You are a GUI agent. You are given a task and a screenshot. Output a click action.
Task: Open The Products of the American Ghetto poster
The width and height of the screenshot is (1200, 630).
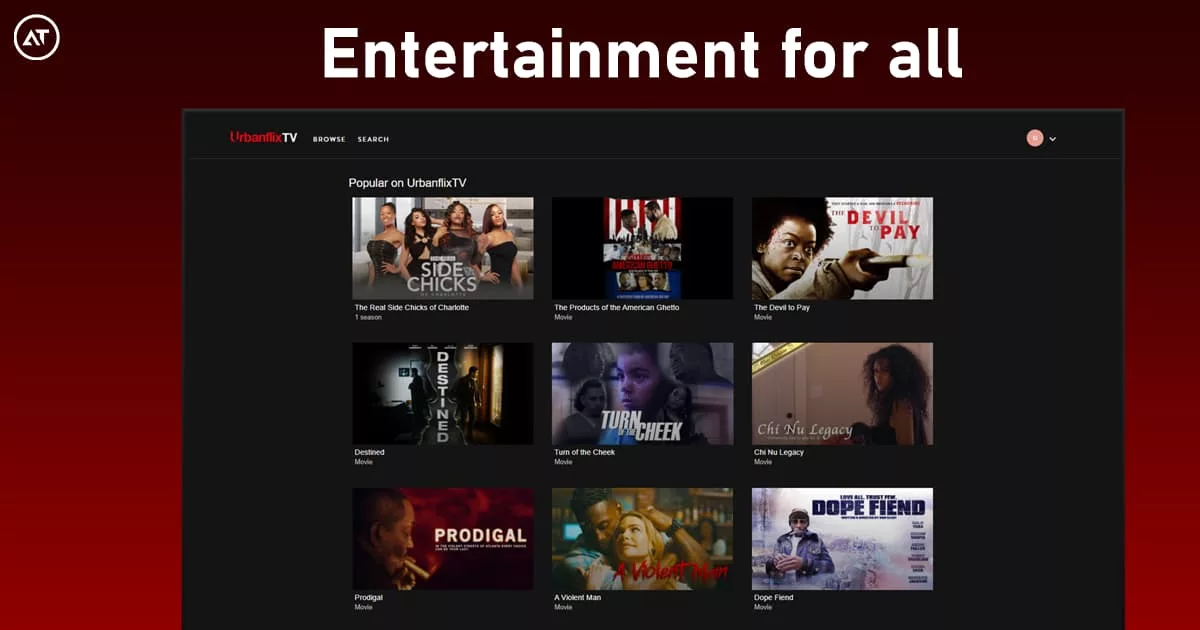pos(642,248)
